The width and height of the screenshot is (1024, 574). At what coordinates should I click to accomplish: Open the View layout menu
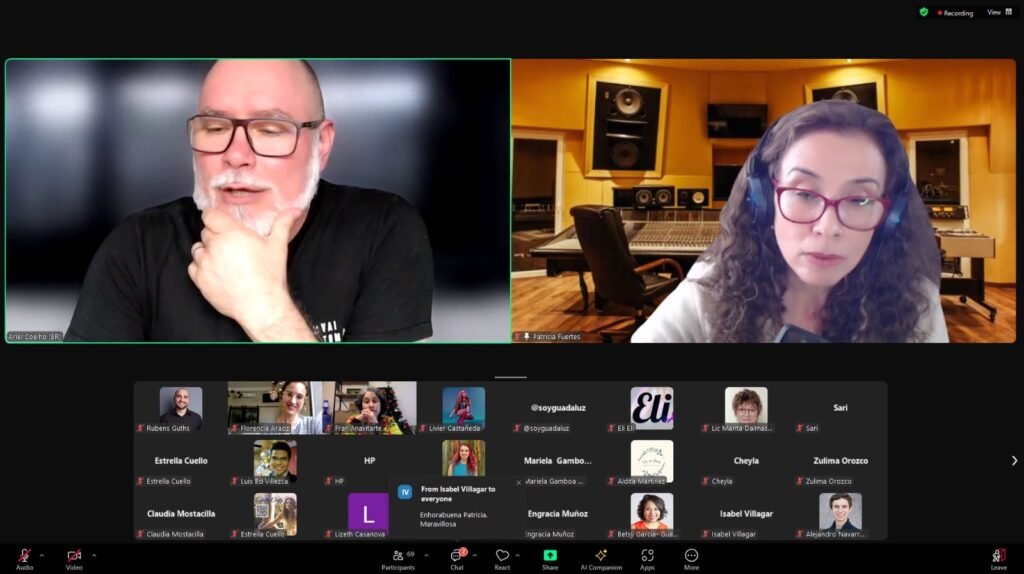click(999, 12)
